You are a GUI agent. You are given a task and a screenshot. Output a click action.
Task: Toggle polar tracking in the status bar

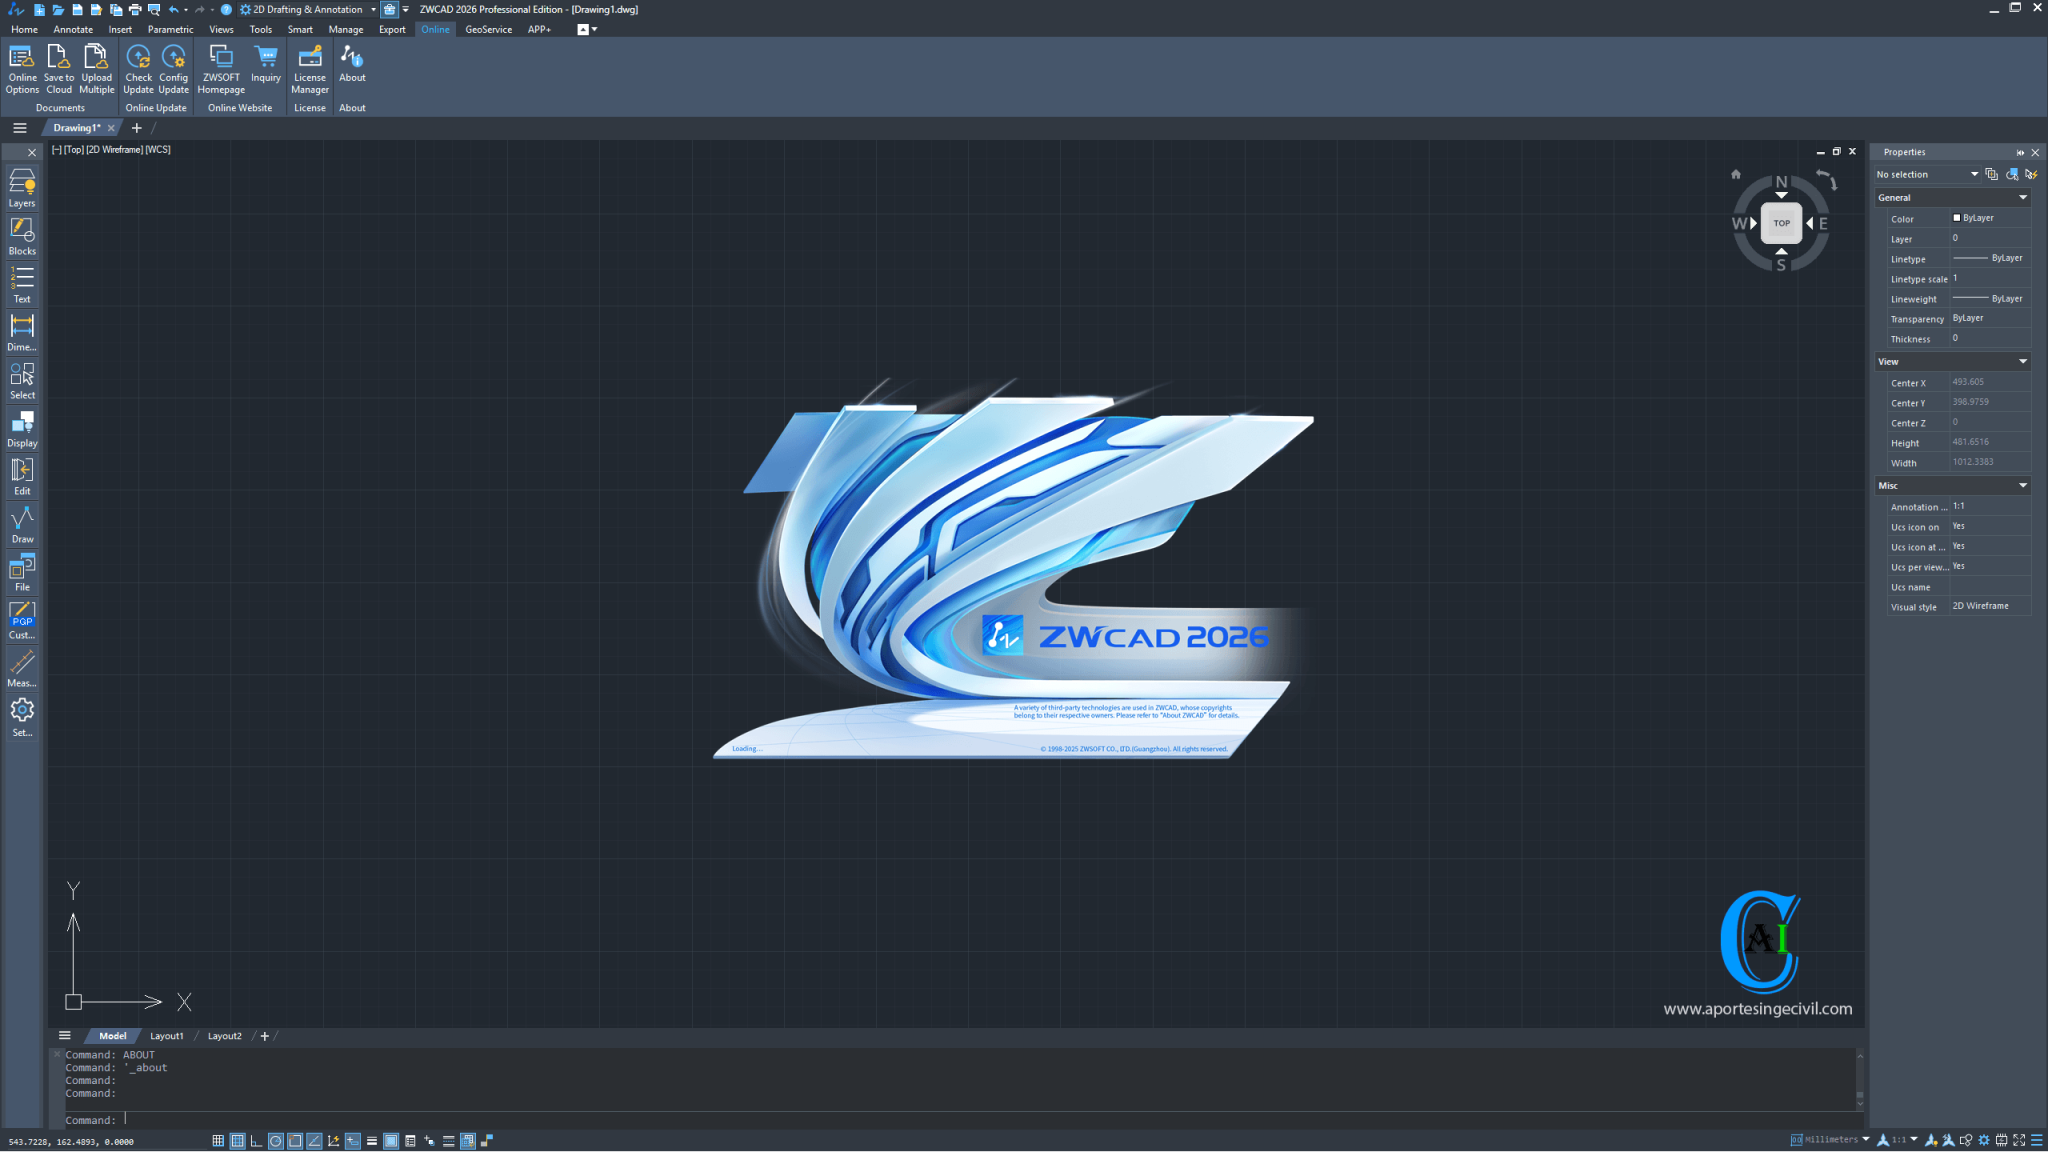[275, 1141]
